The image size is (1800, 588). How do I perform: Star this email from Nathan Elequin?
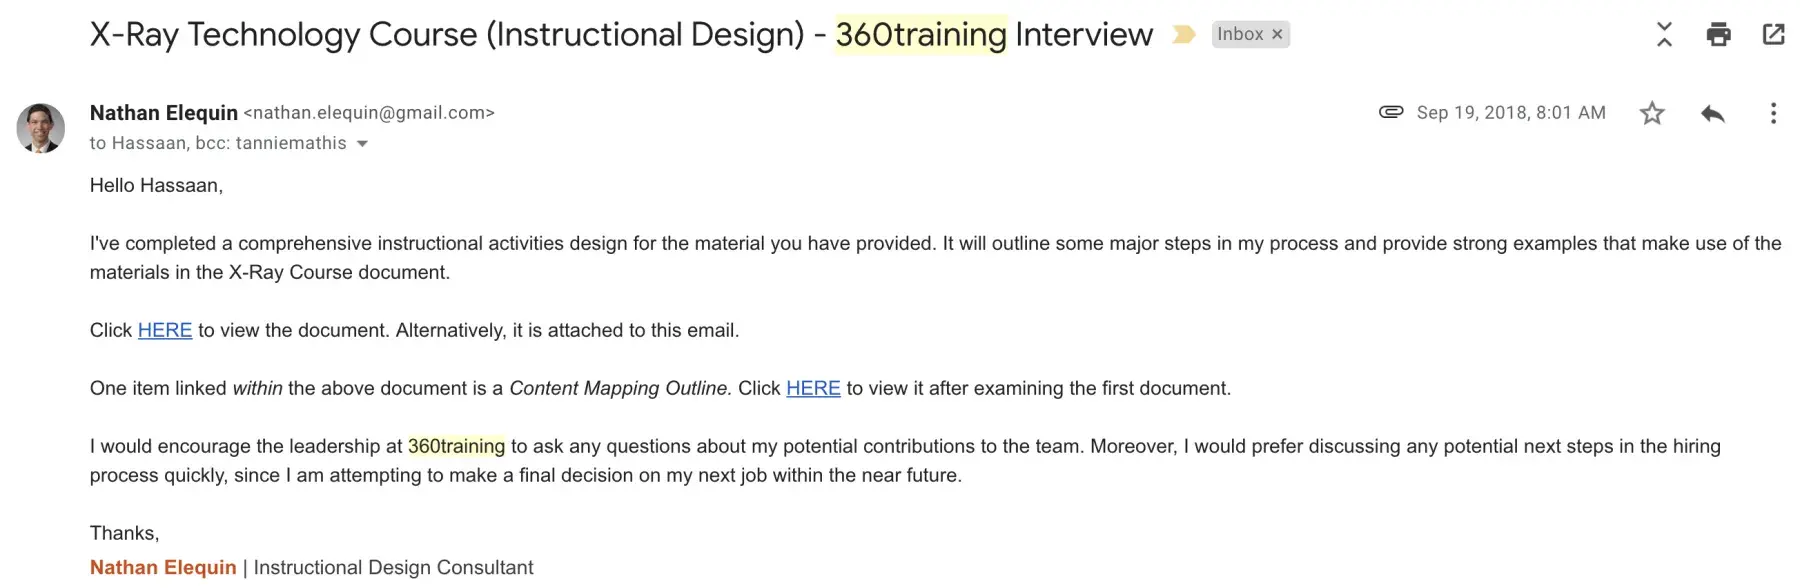pos(1652,114)
